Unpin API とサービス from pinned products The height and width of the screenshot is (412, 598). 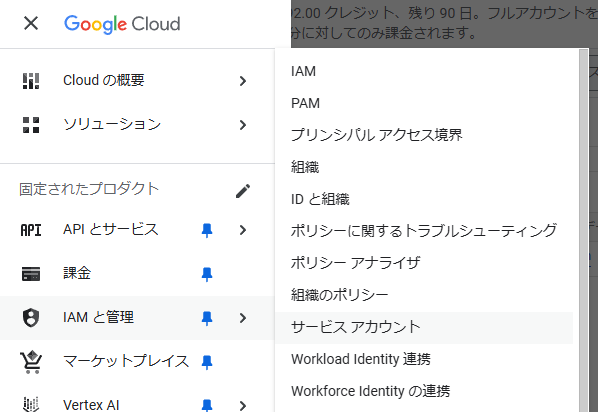(x=207, y=230)
